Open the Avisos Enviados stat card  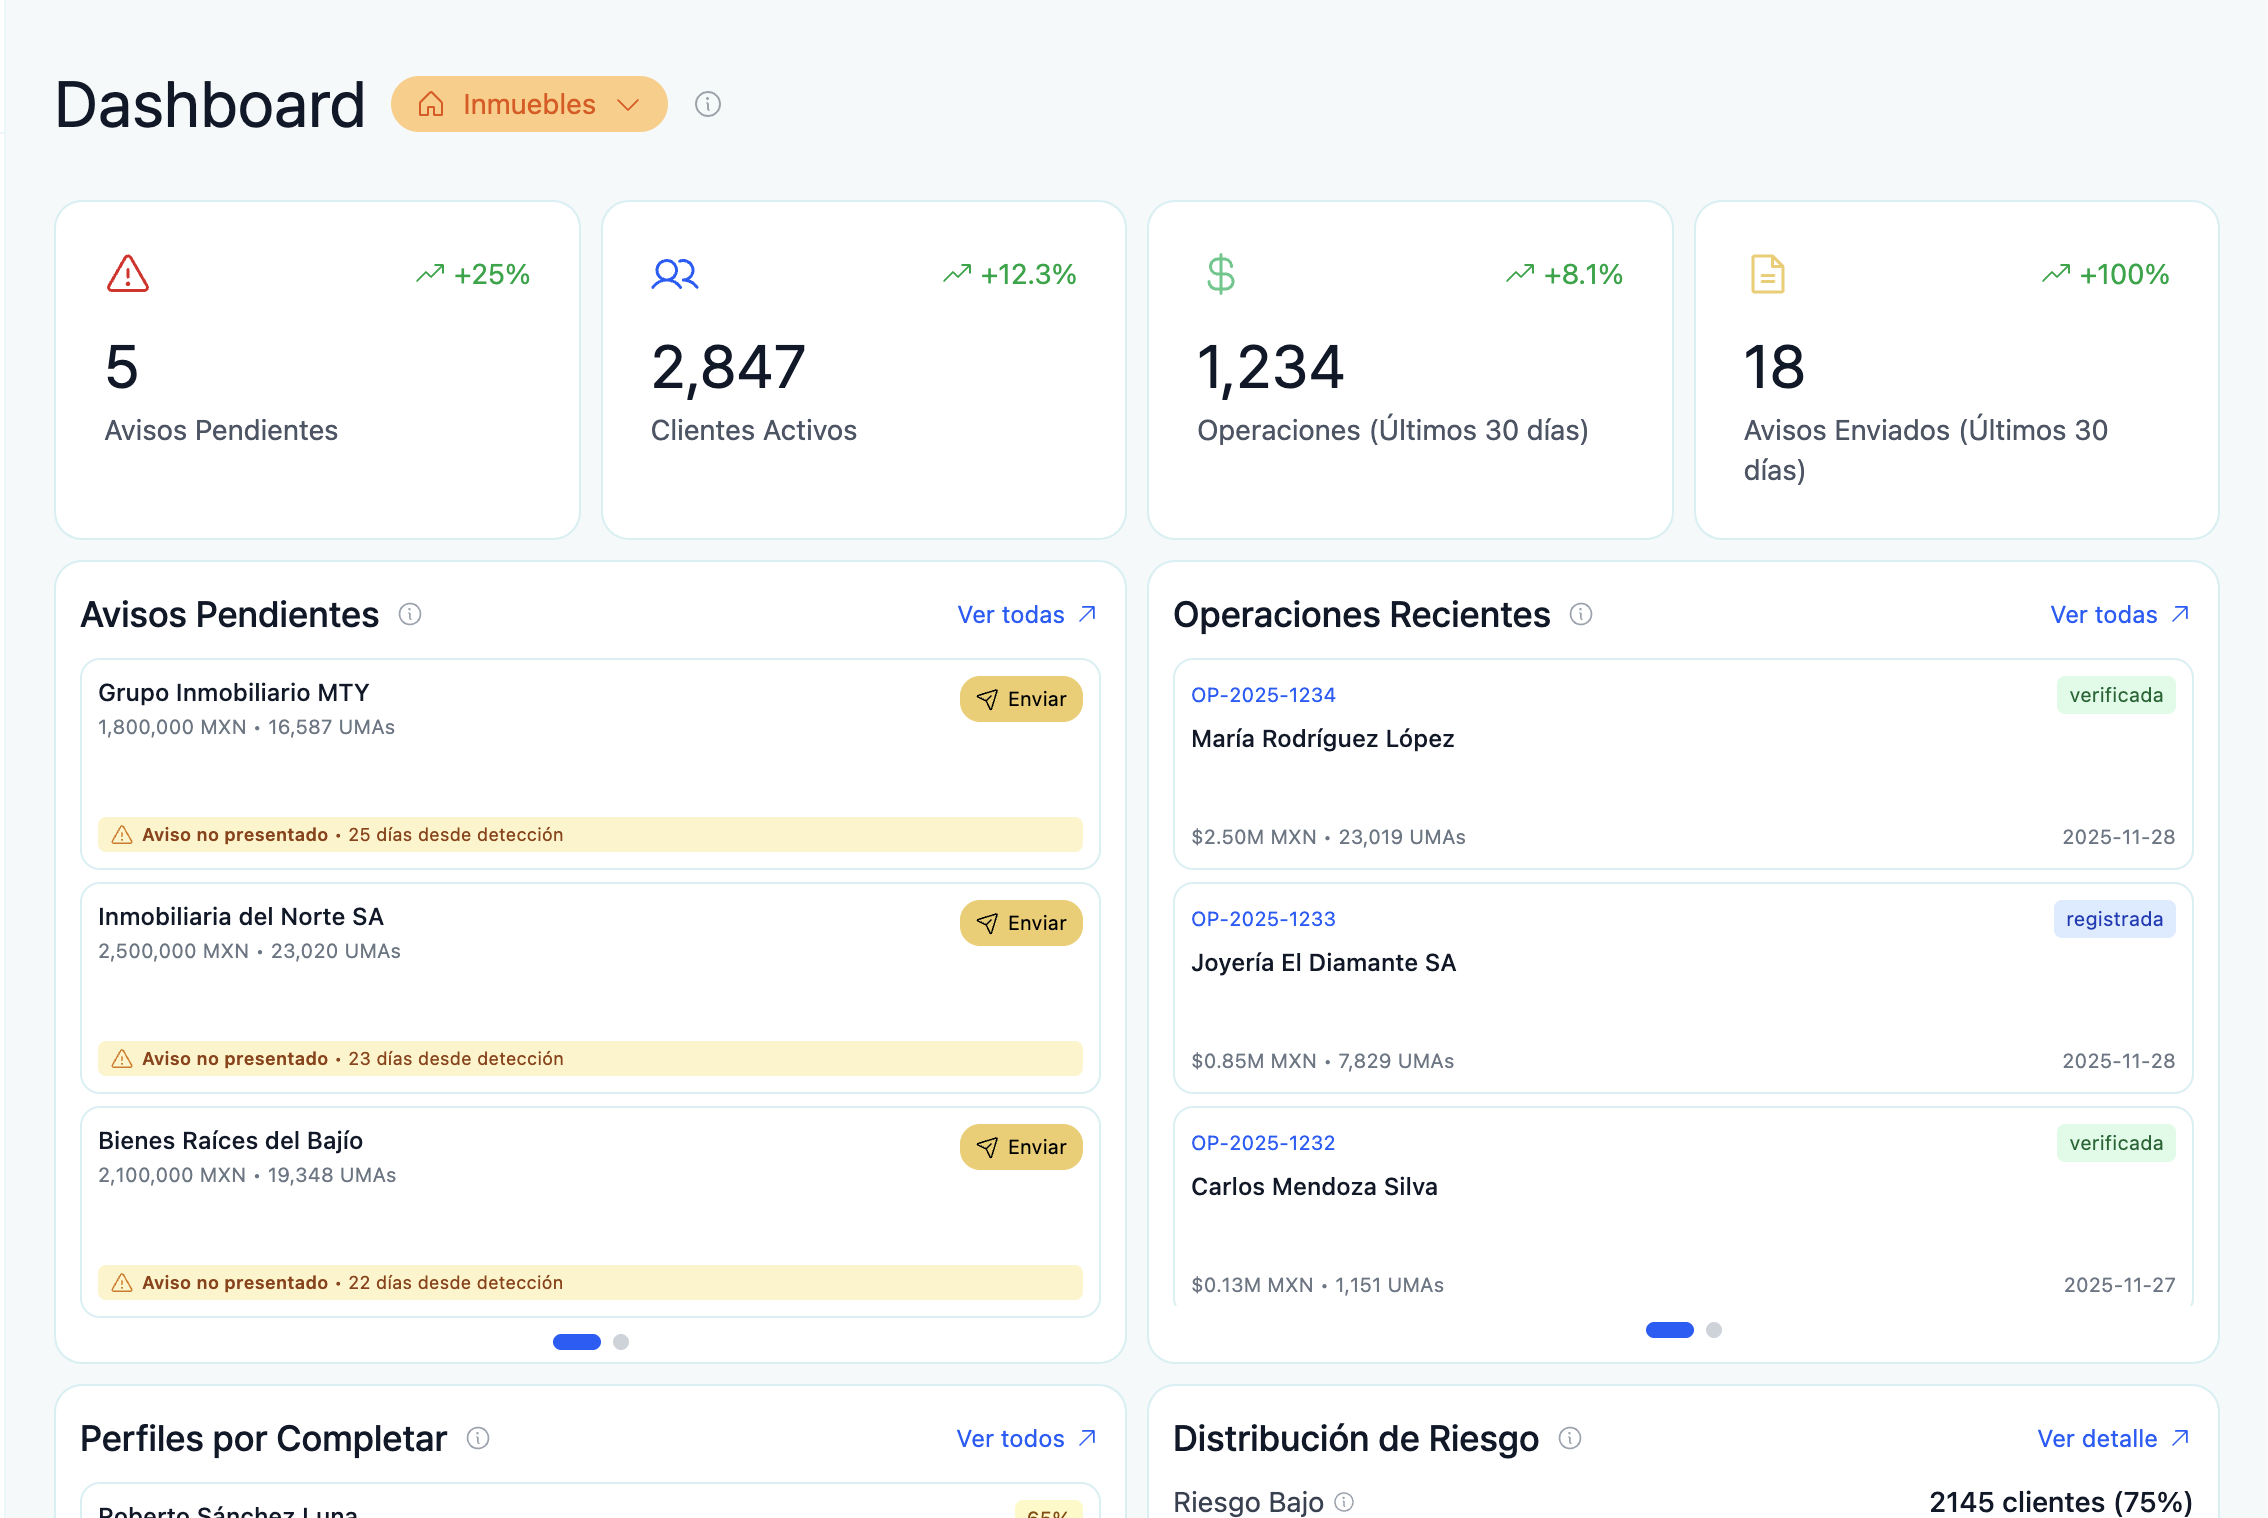tap(1957, 370)
